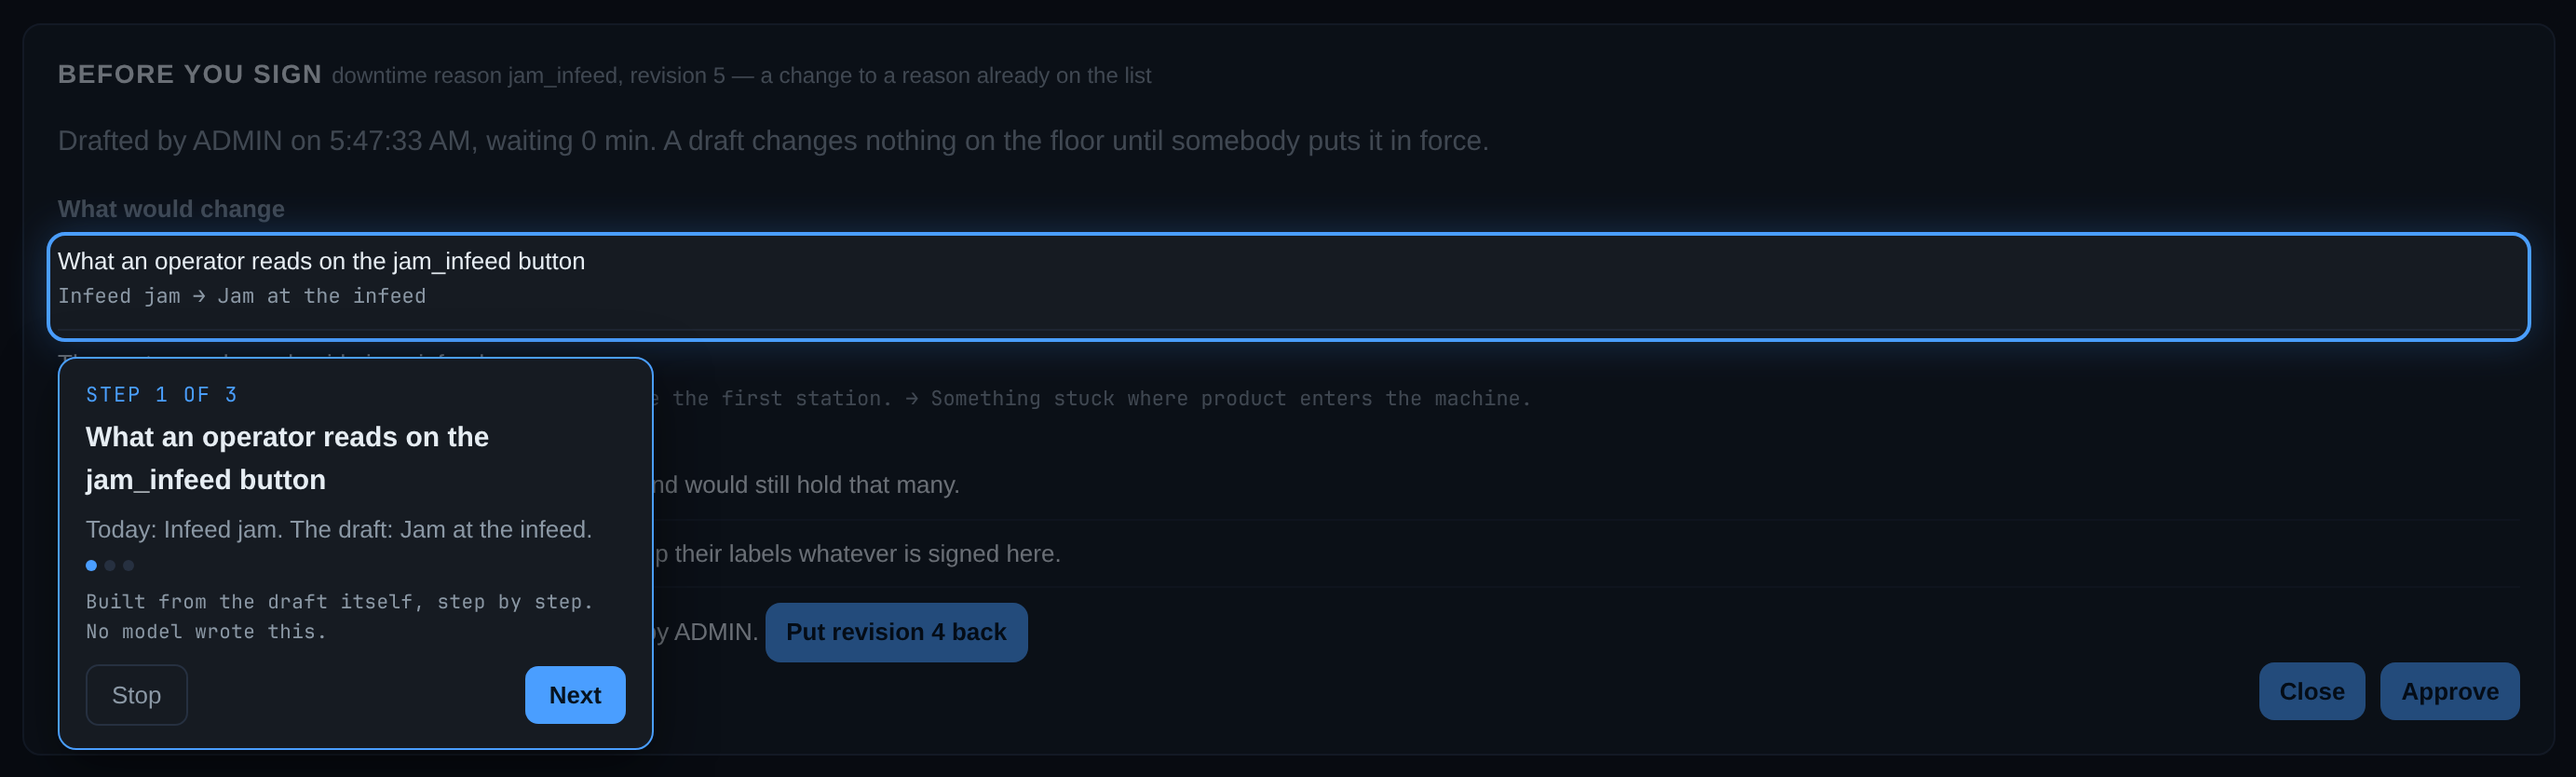The width and height of the screenshot is (2576, 777).
Task: Click the 'Something stuck where product enters' description row
Action: point(1288,398)
